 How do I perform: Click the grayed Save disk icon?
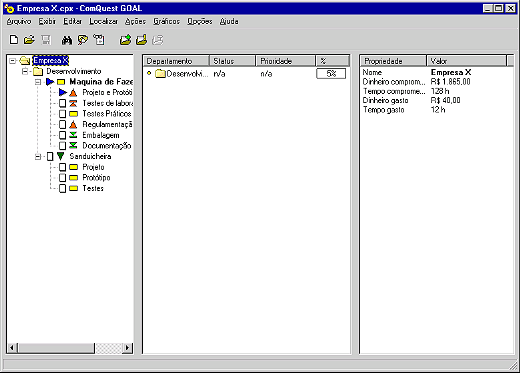tap(46, 40)
